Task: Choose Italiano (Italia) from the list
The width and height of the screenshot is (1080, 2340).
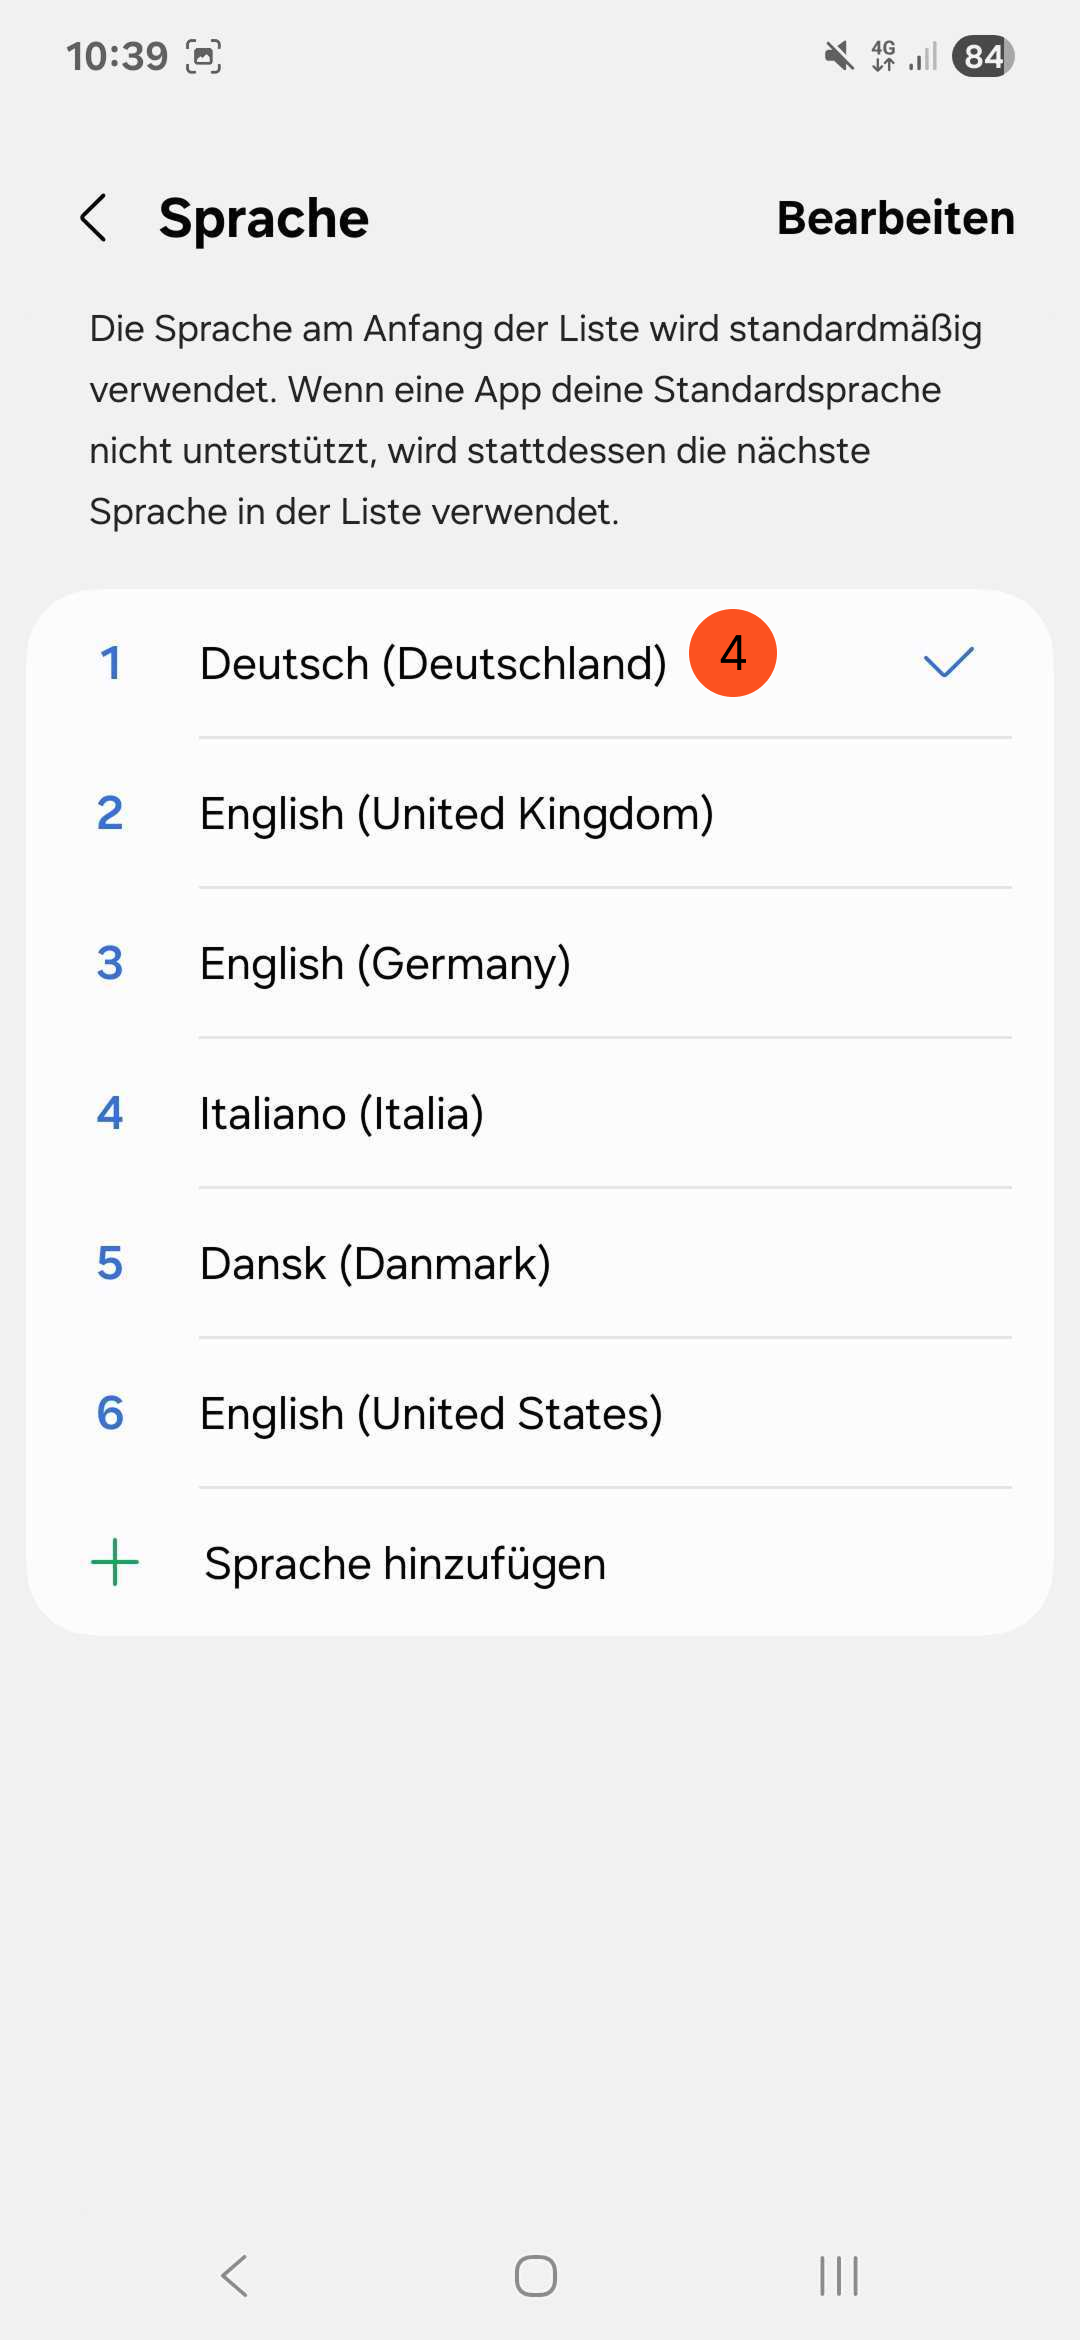Action: click(x=342, y=1114)
